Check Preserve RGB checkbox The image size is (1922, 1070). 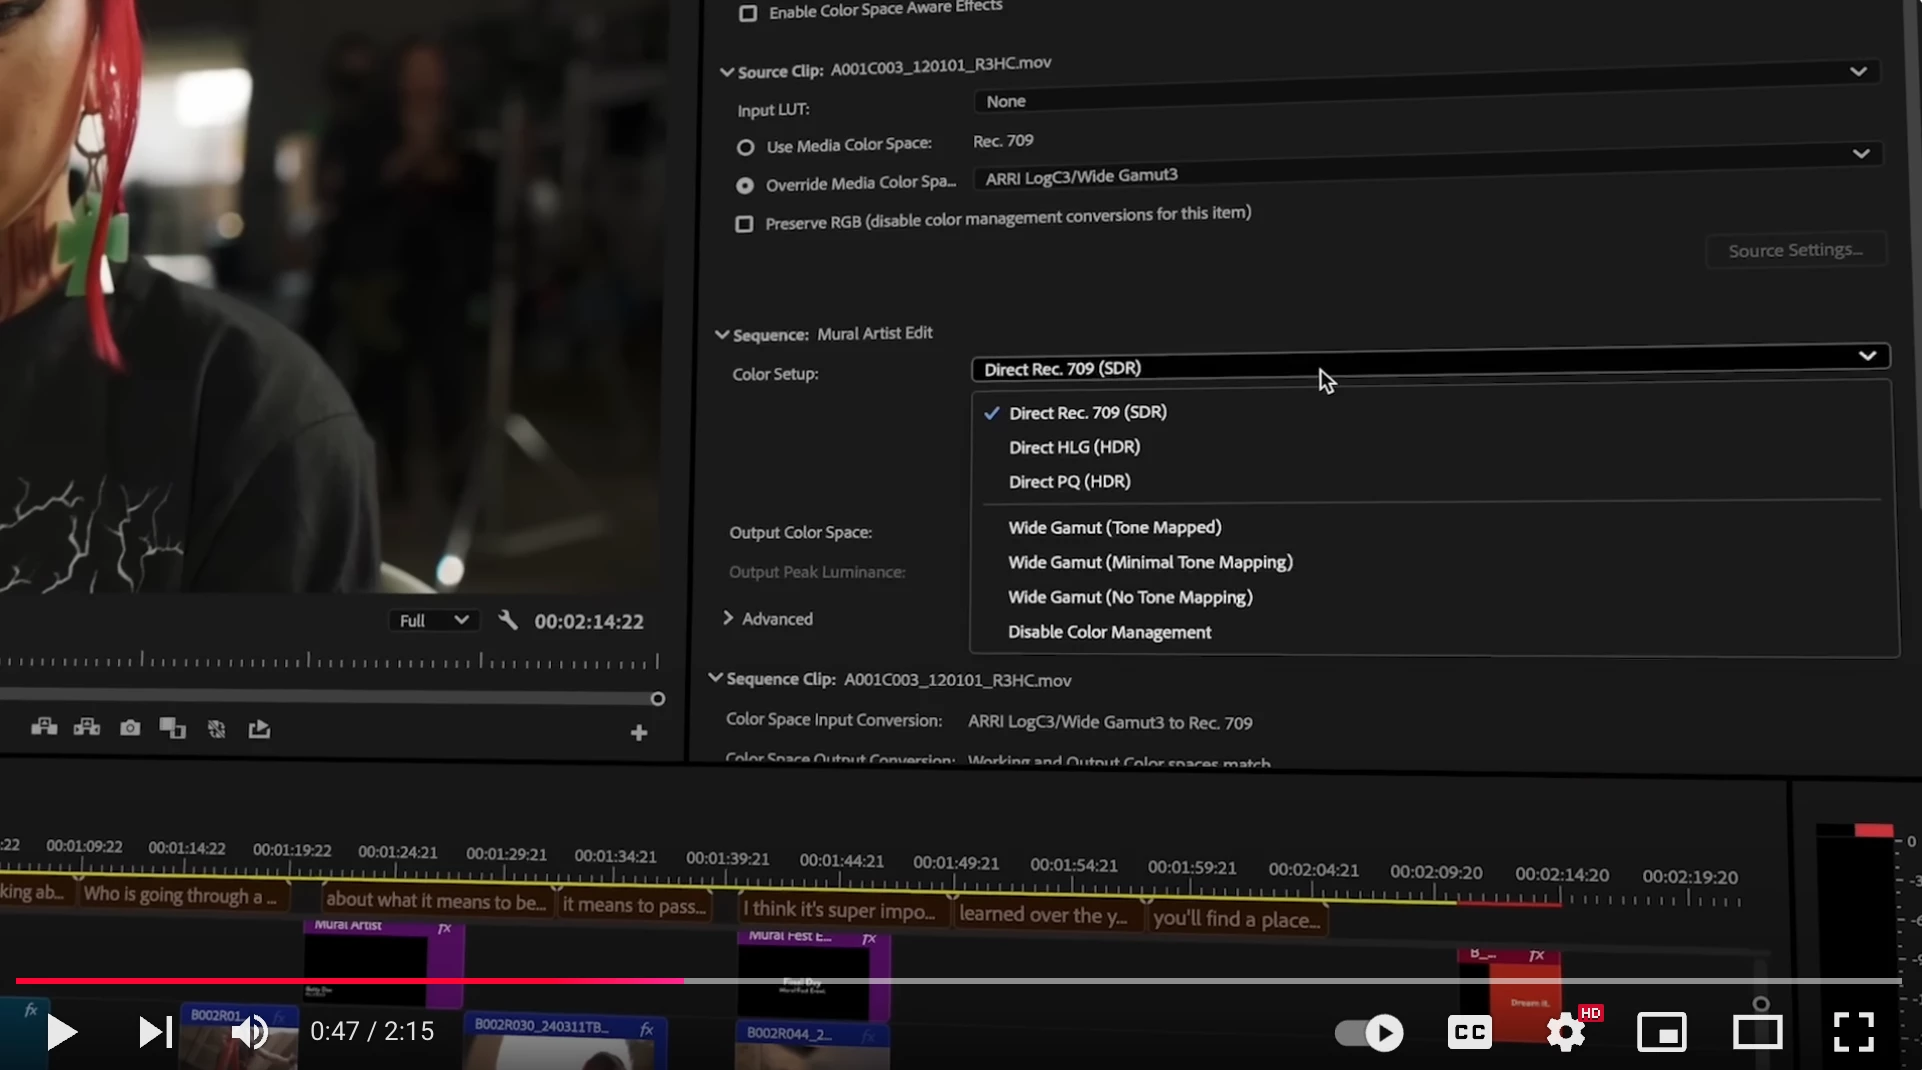point(744,224)
